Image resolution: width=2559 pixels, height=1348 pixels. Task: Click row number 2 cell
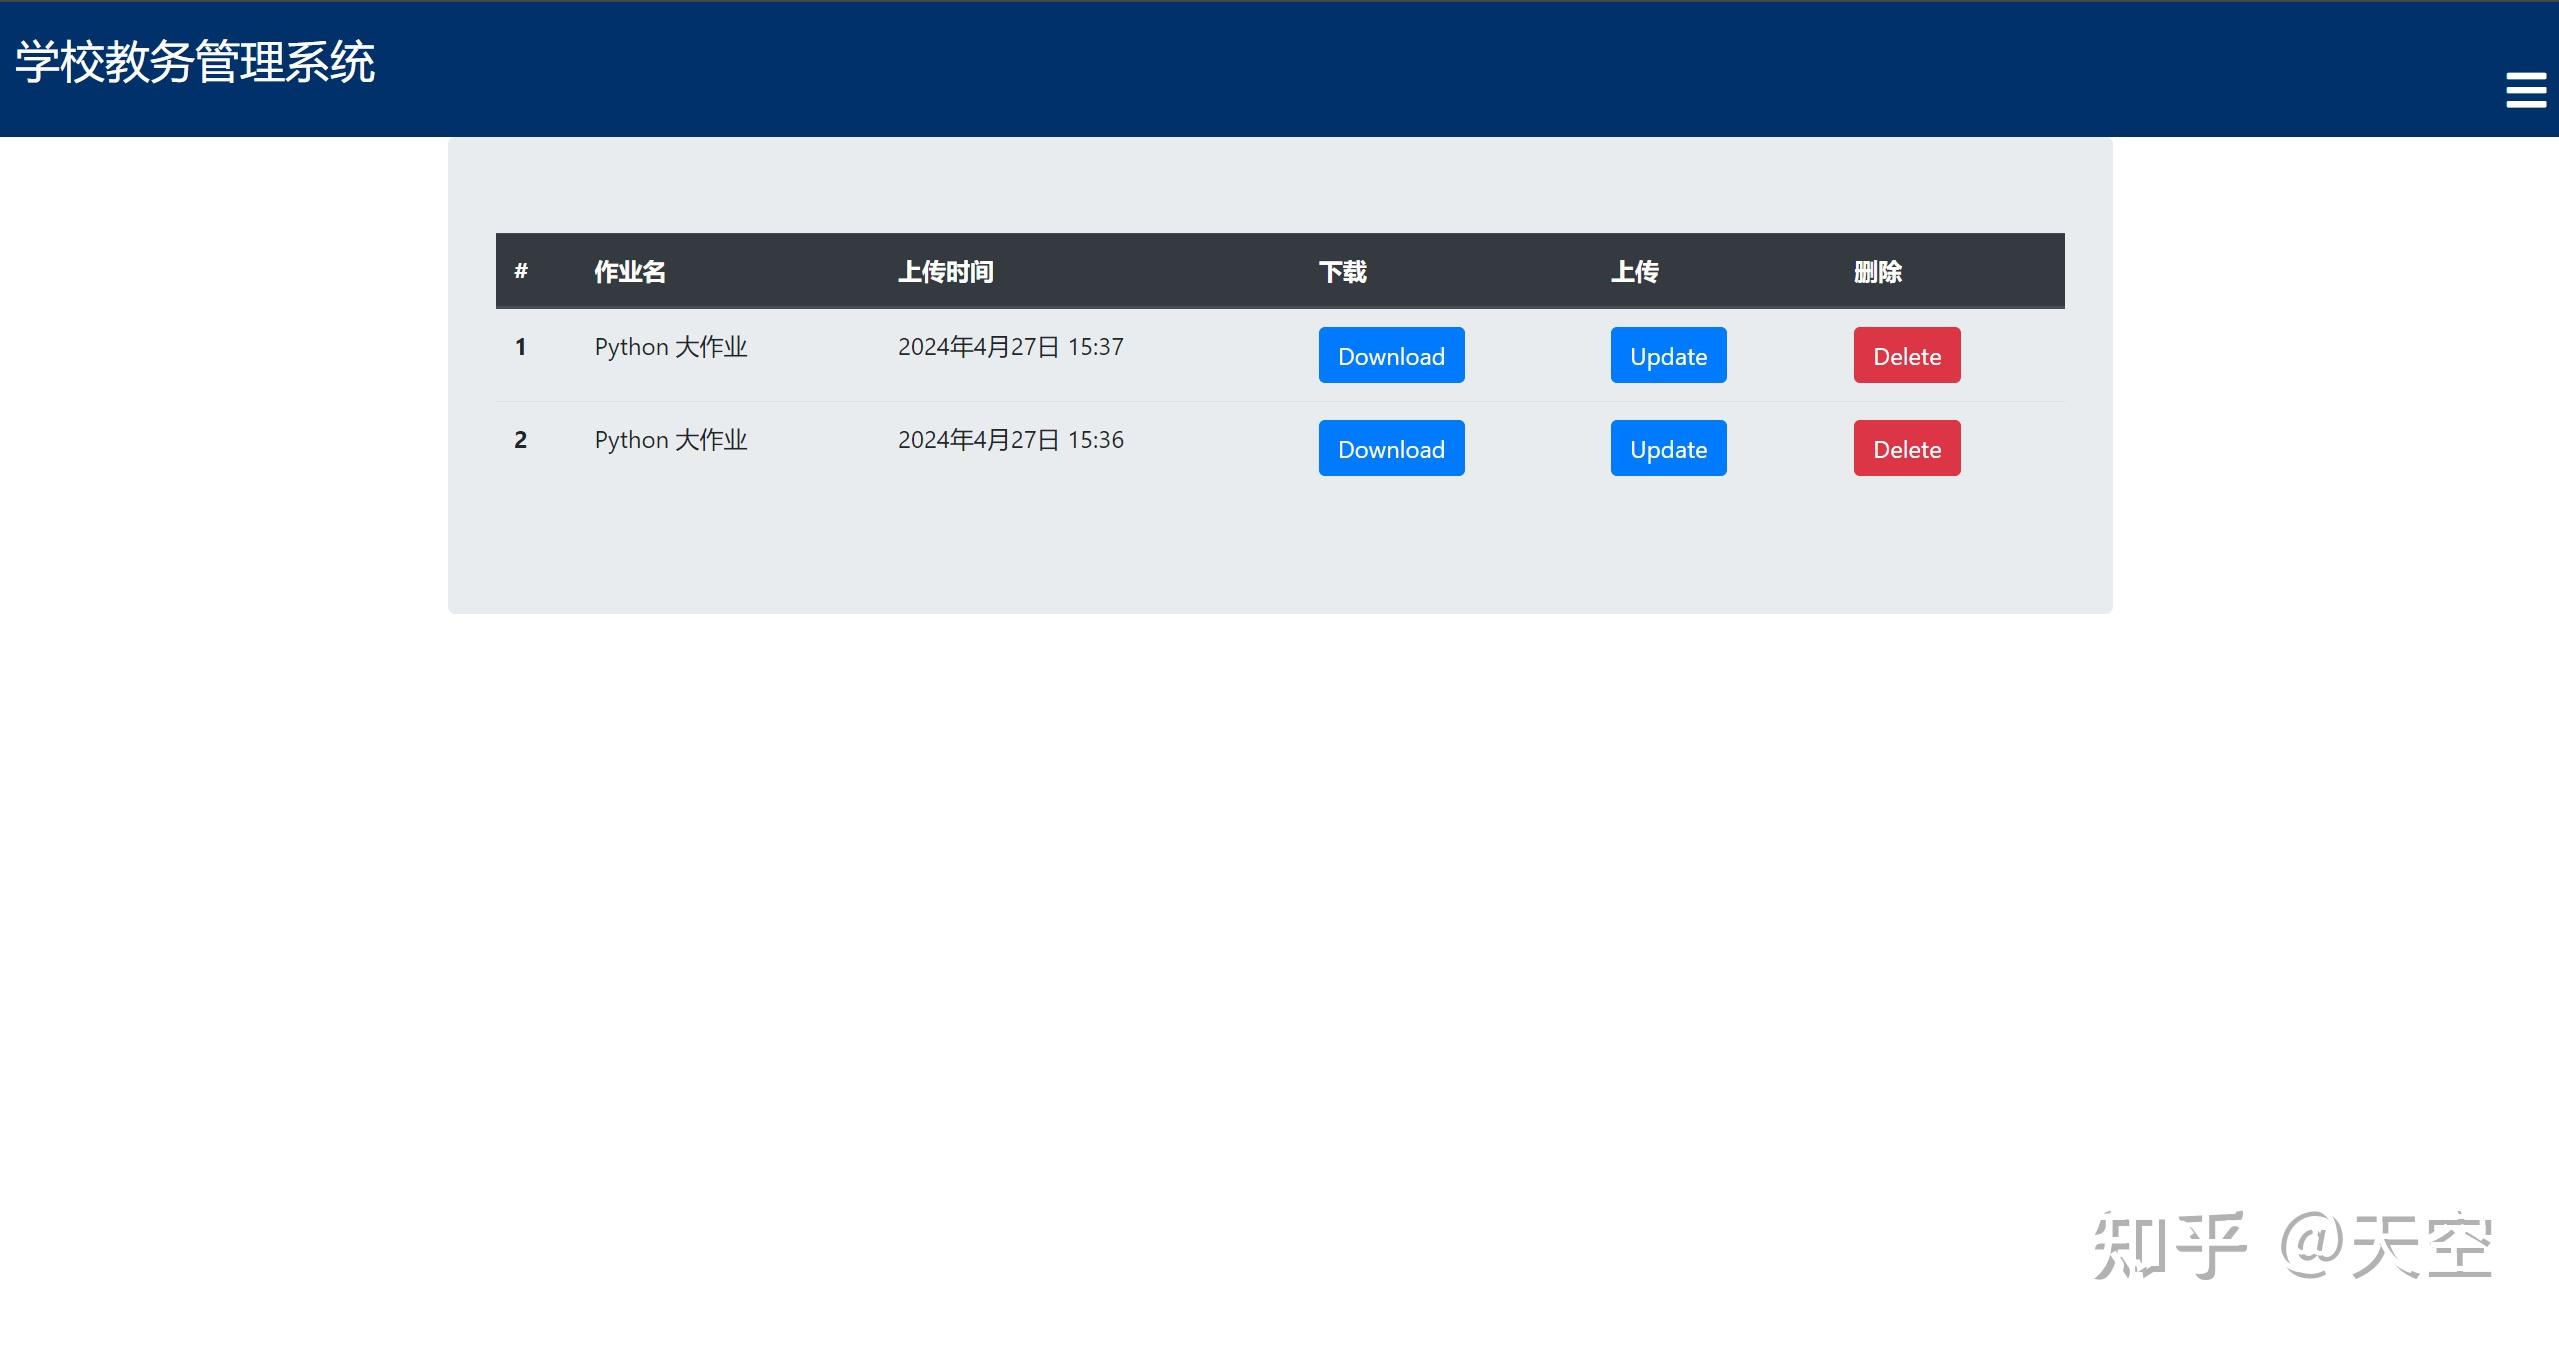pos(520,440)
